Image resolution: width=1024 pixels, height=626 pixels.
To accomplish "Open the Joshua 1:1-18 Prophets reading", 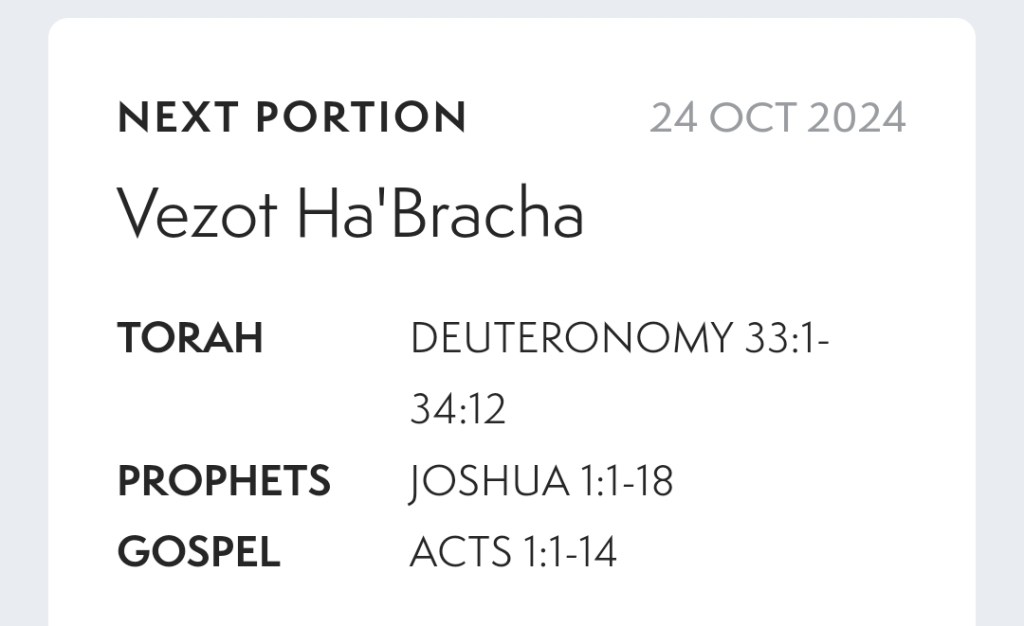I will click(541, 481).
